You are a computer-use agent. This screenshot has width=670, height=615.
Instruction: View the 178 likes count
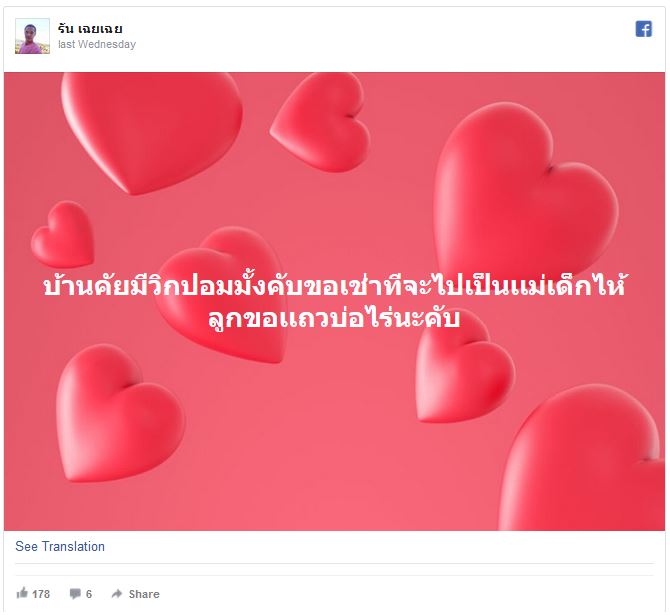tap(41, 594)
